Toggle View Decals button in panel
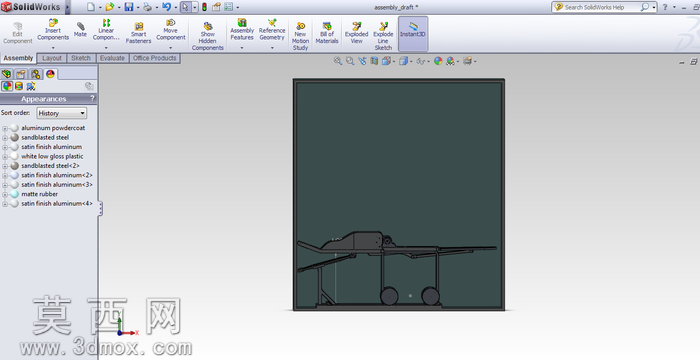700x360 pixels. coord(19,86)
